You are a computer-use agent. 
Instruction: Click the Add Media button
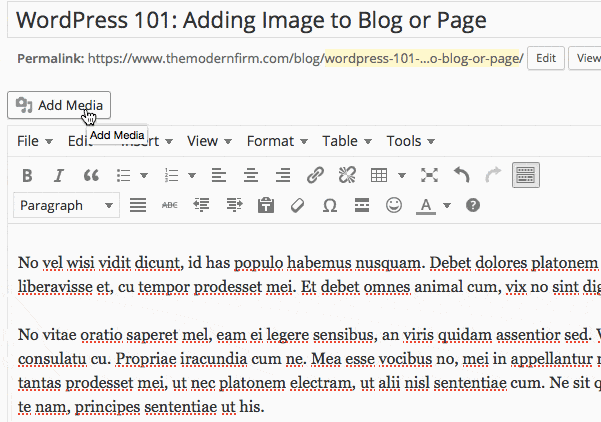(x=59, y=105)
